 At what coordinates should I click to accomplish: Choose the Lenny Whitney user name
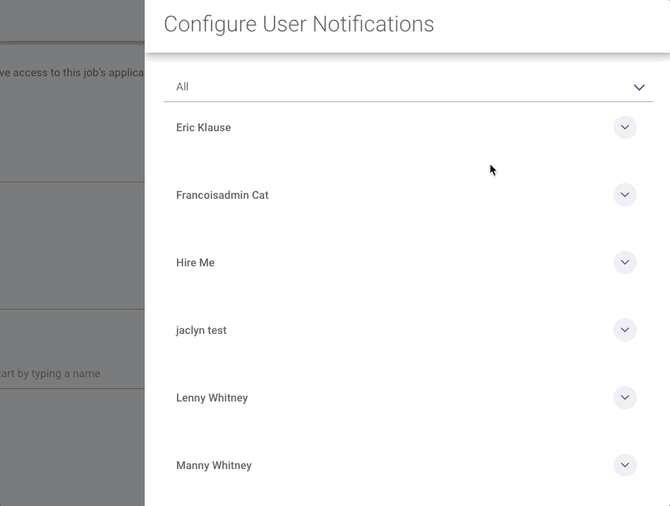(x=212, y=398)
